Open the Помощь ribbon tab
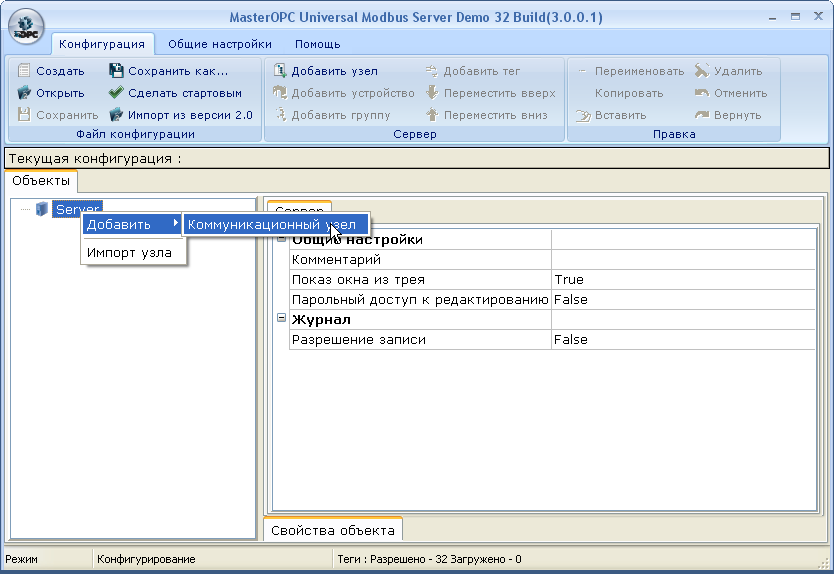 click(318, 44)
